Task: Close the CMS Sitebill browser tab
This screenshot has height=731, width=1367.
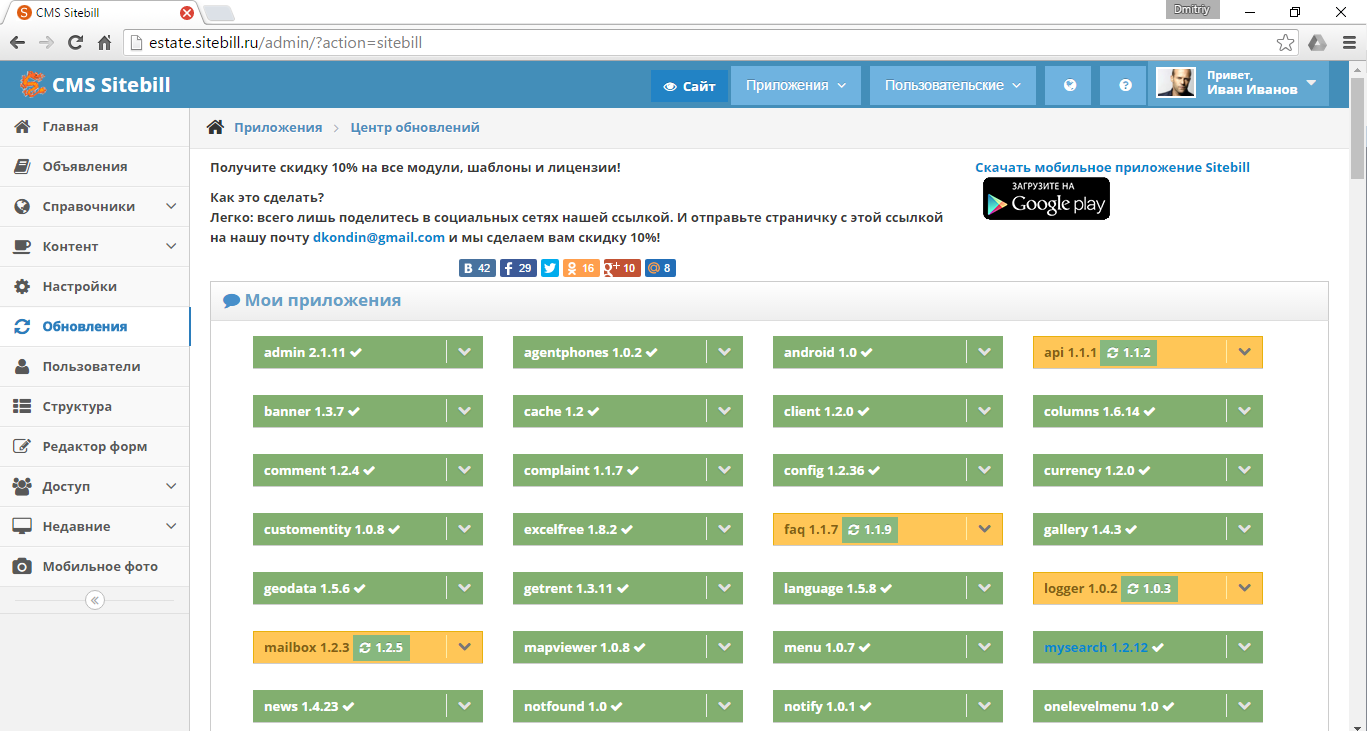Action: [x=187, y=13]
